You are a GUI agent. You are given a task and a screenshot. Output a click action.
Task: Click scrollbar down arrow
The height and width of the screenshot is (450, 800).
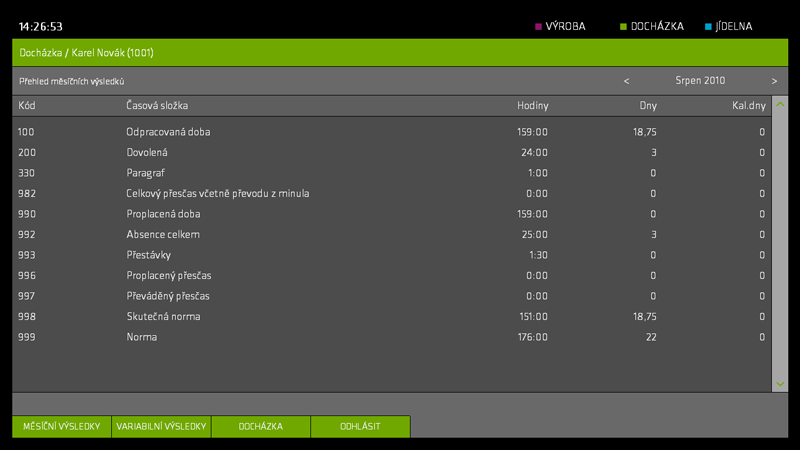[780, 384]
